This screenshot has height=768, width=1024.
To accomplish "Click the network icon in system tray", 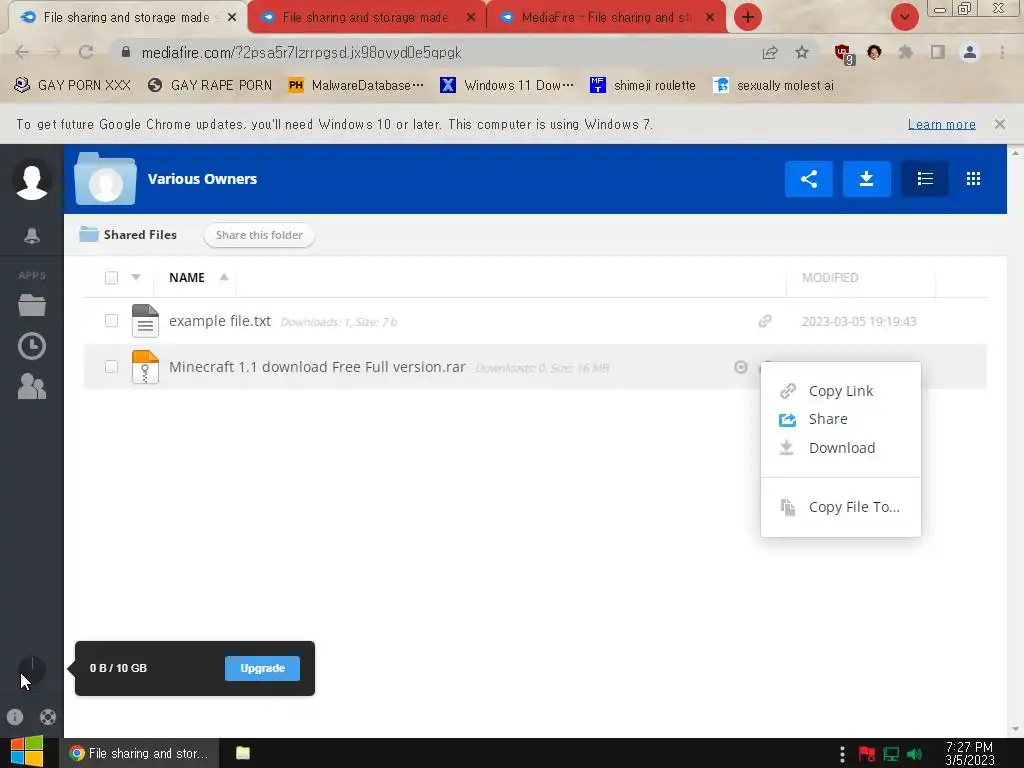I will (891, 754).
